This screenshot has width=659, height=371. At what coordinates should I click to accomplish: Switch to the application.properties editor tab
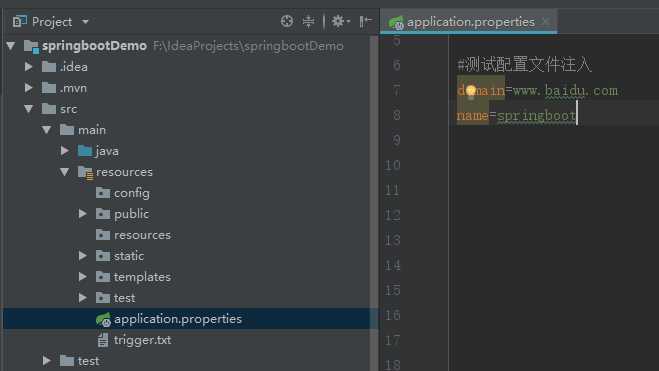[470, 22]
